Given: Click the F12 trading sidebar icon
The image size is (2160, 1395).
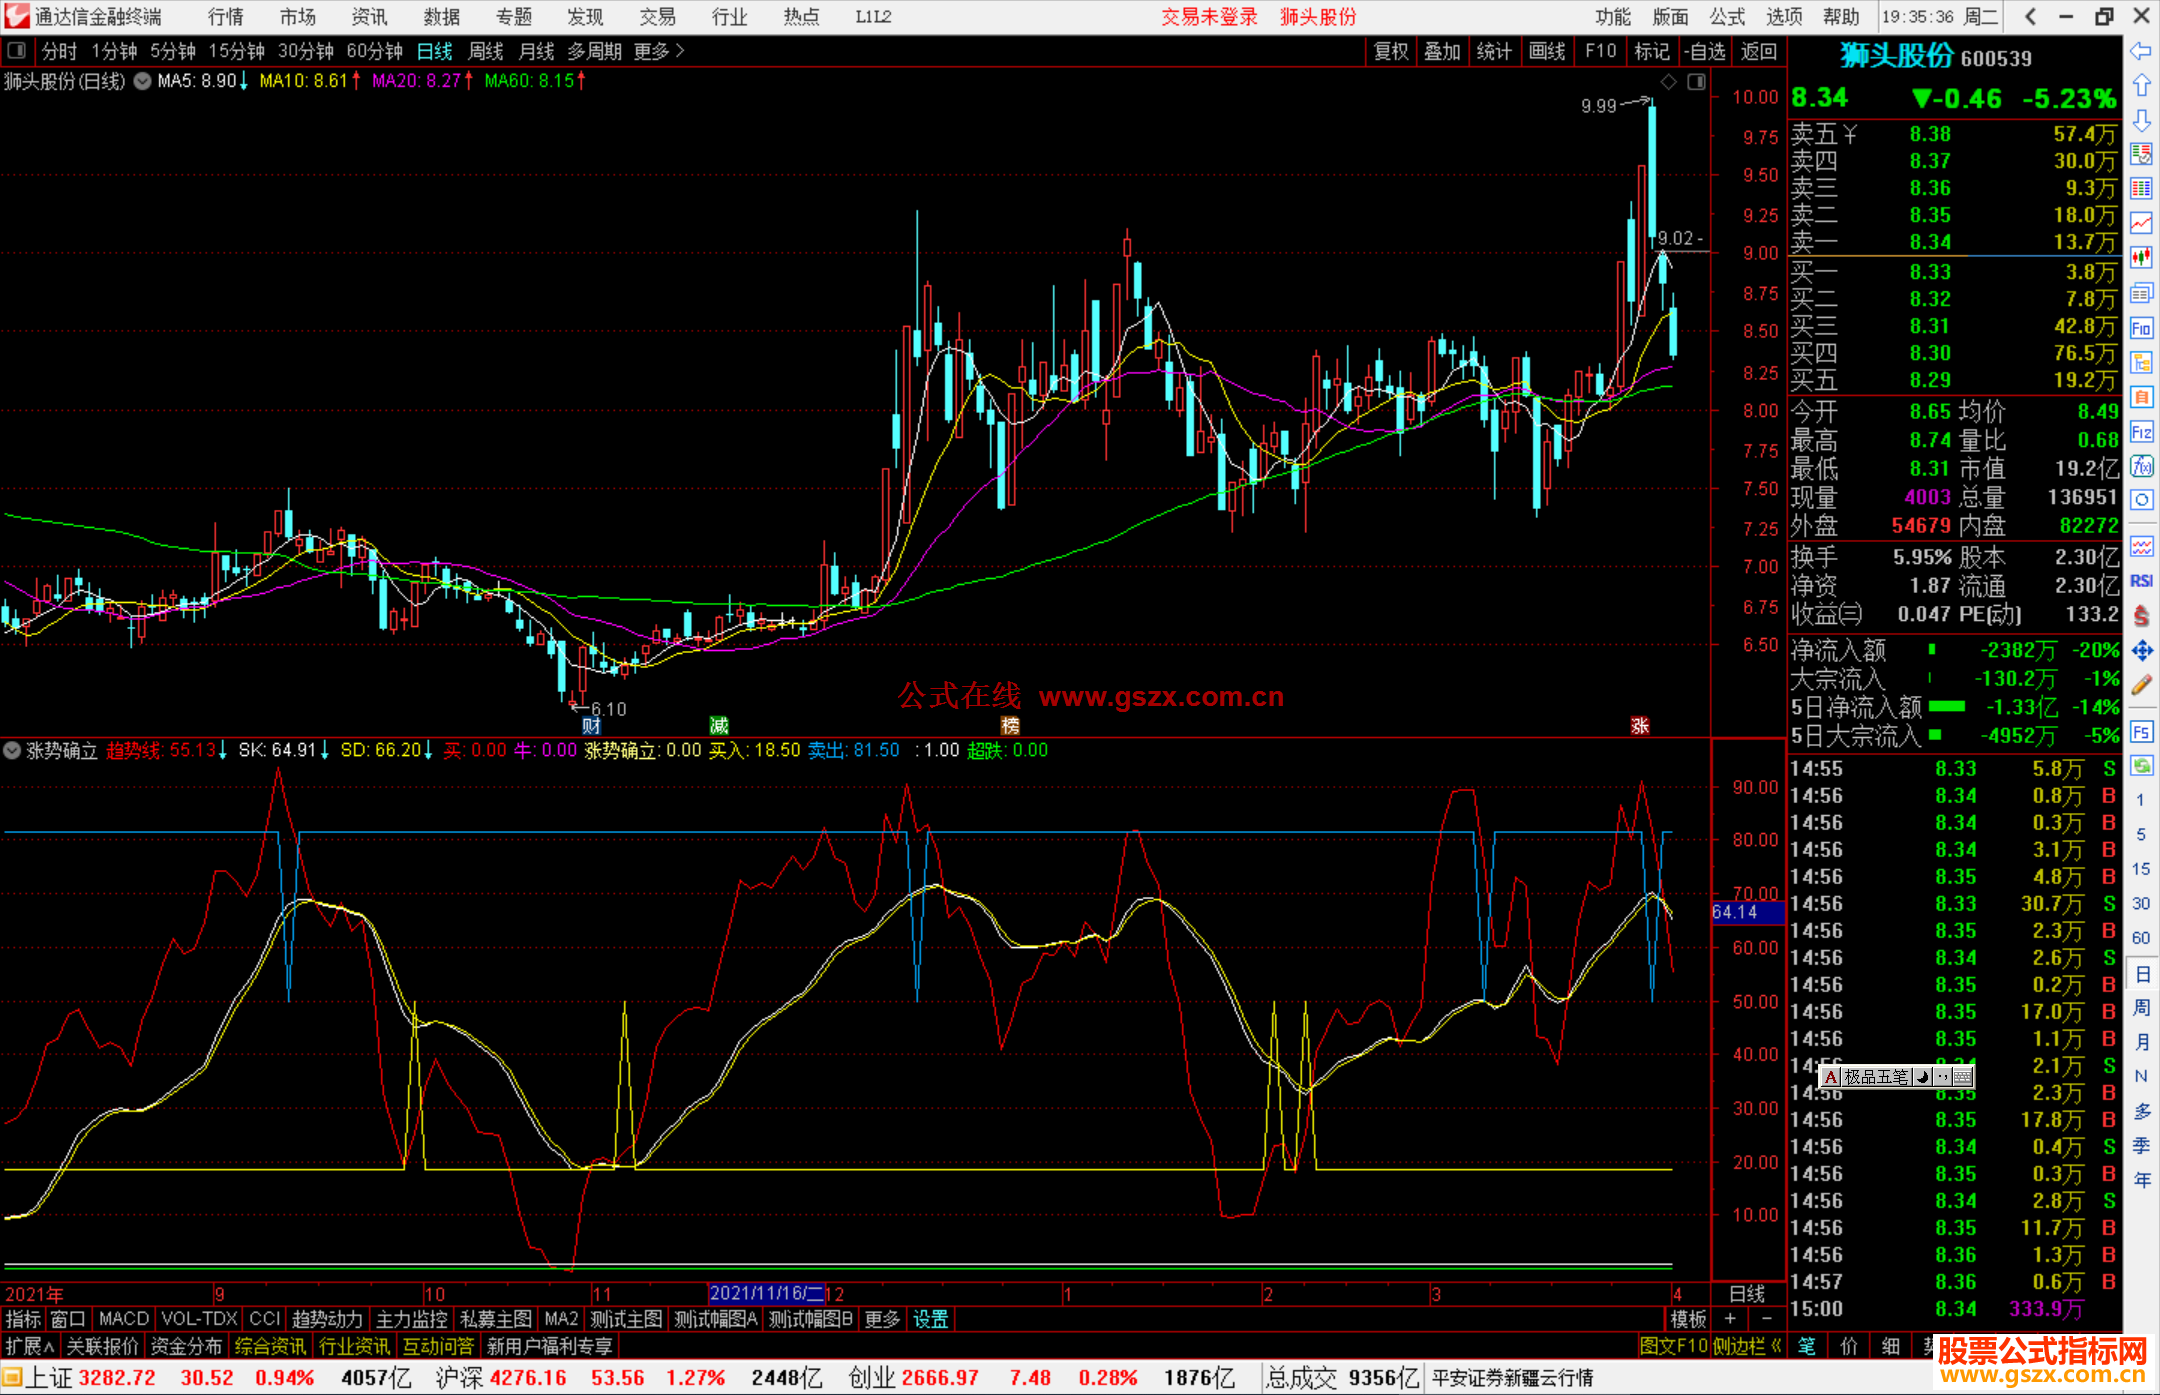Looking at the screenshot, I should [x=2141, y=432].
